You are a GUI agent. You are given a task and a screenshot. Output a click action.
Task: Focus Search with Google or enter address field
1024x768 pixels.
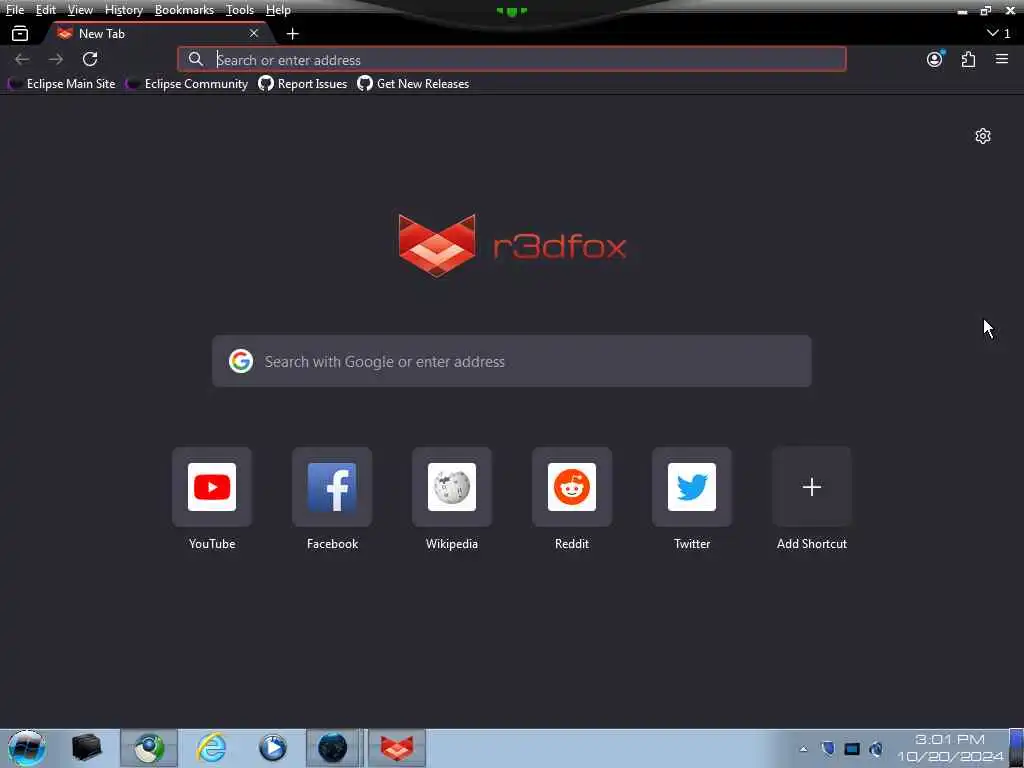click(x=512, y=361)
